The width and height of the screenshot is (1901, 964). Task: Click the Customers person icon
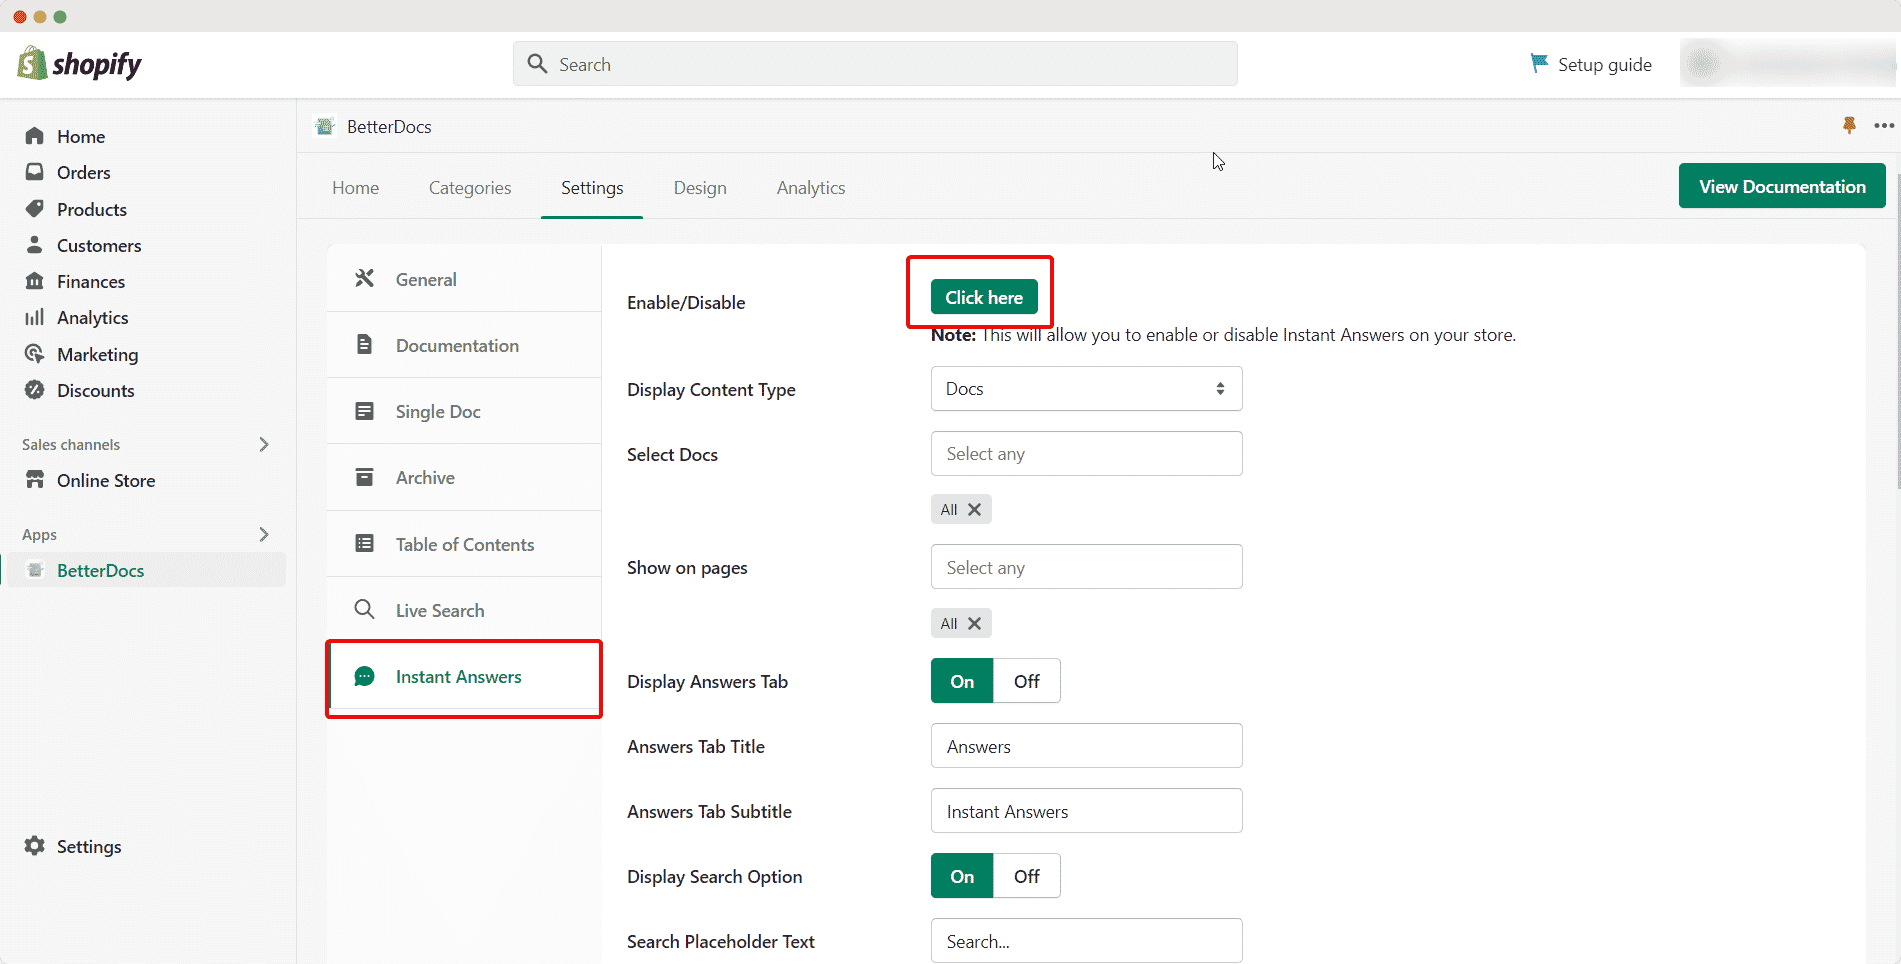pos(35,245)
